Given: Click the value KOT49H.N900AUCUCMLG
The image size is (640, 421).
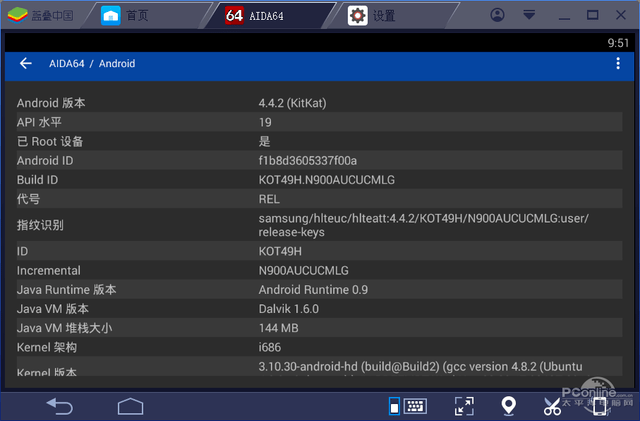Looking at the screenshot, I should point(327,180).
